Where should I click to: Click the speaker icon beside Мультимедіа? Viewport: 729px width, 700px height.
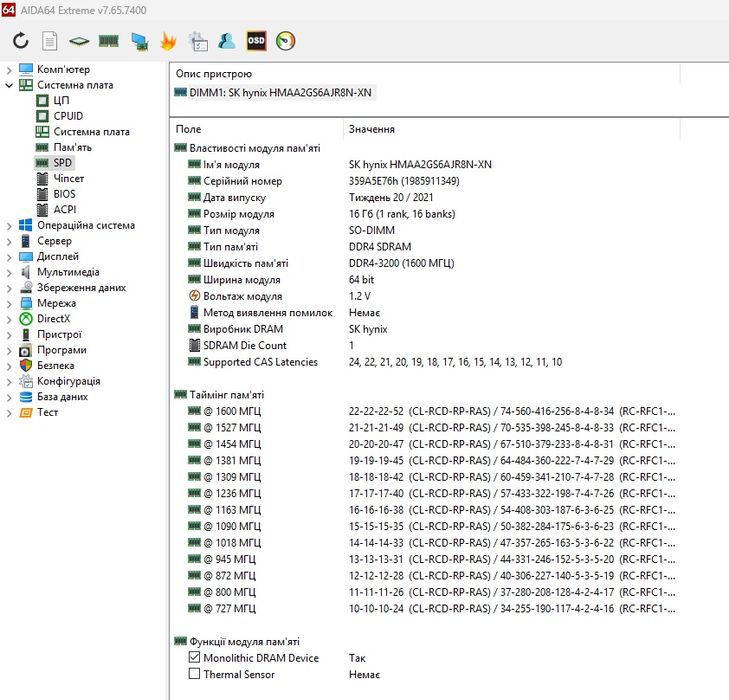26,272
